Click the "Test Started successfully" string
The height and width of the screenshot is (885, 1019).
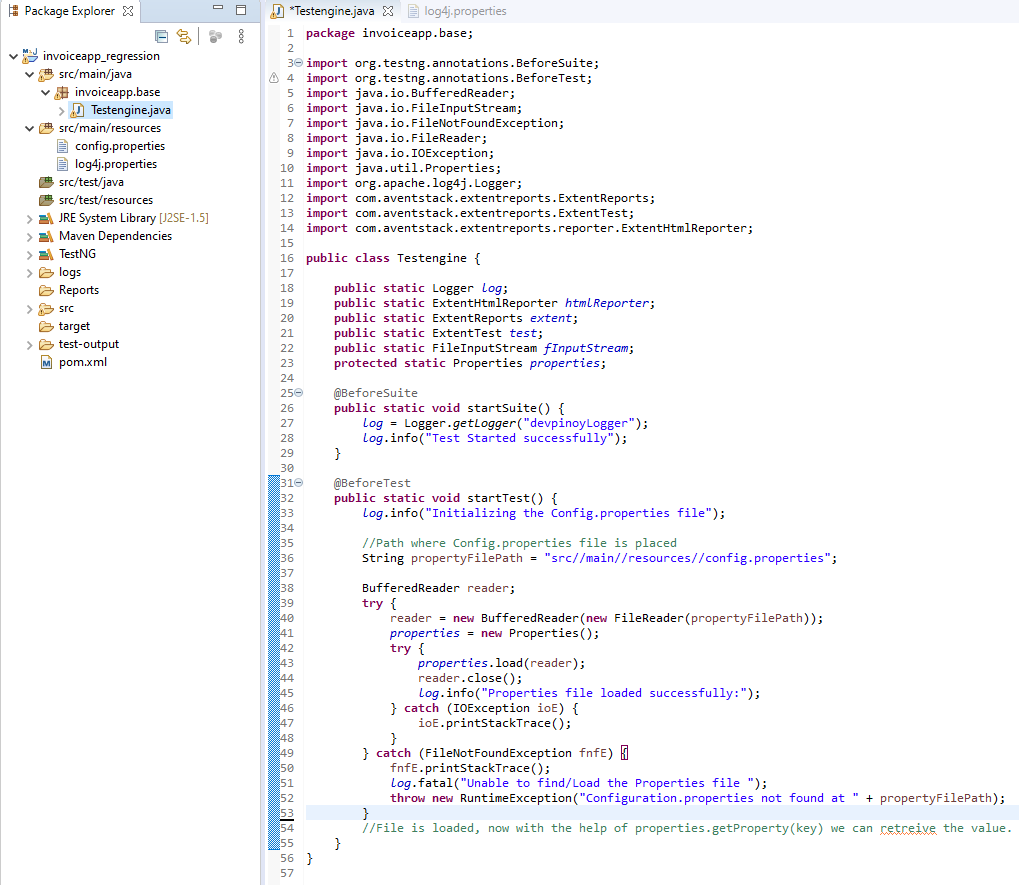[519, 438]
